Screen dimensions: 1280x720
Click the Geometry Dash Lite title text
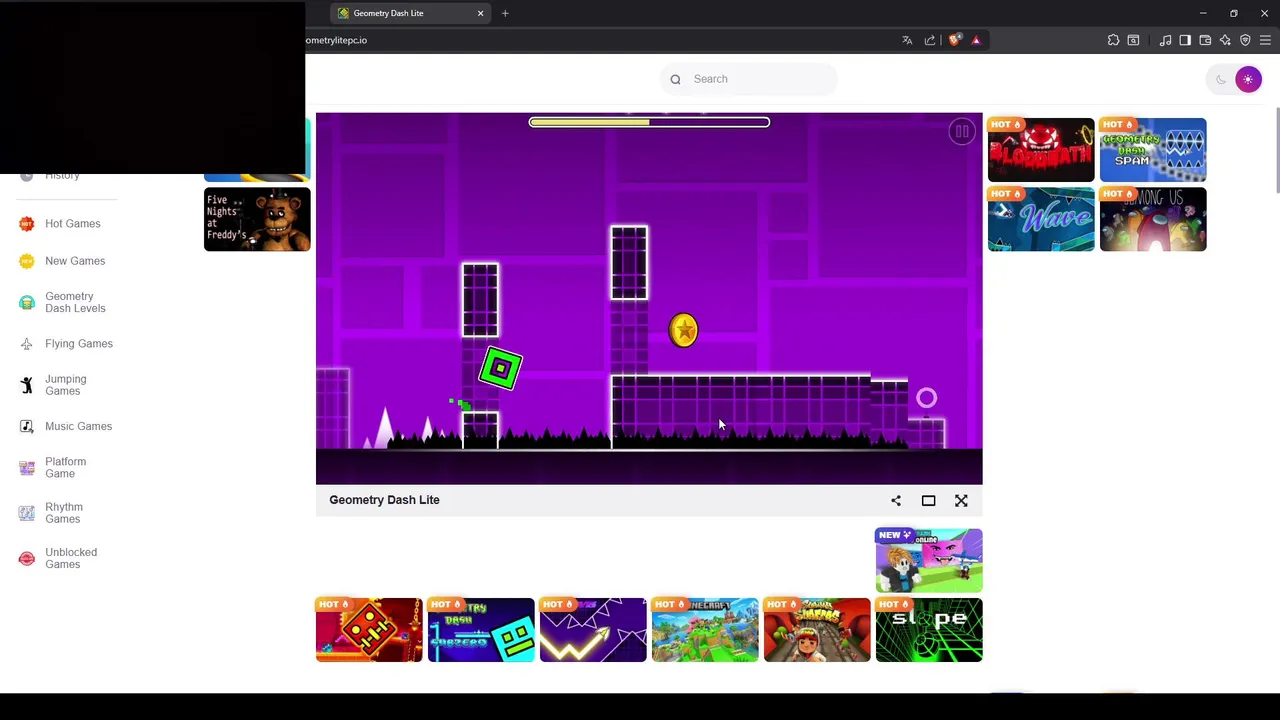384,500
